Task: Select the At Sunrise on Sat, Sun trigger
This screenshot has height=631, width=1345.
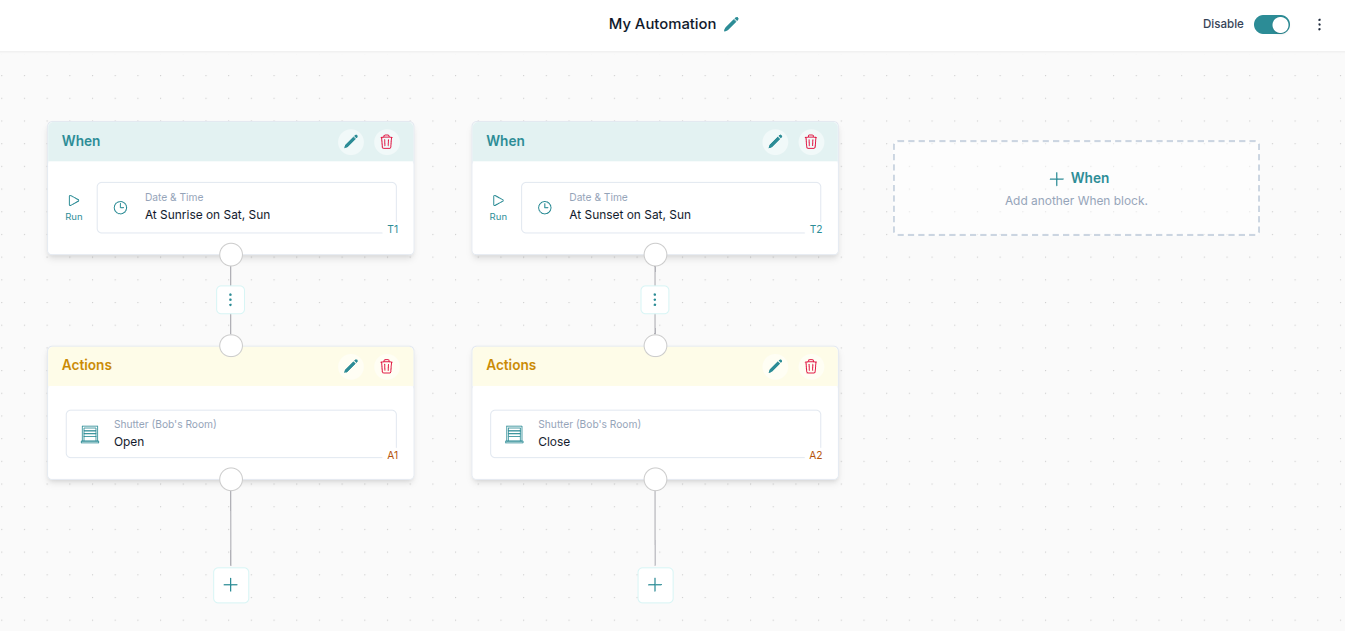Action: pyautogui.click(x=246, y=208)
